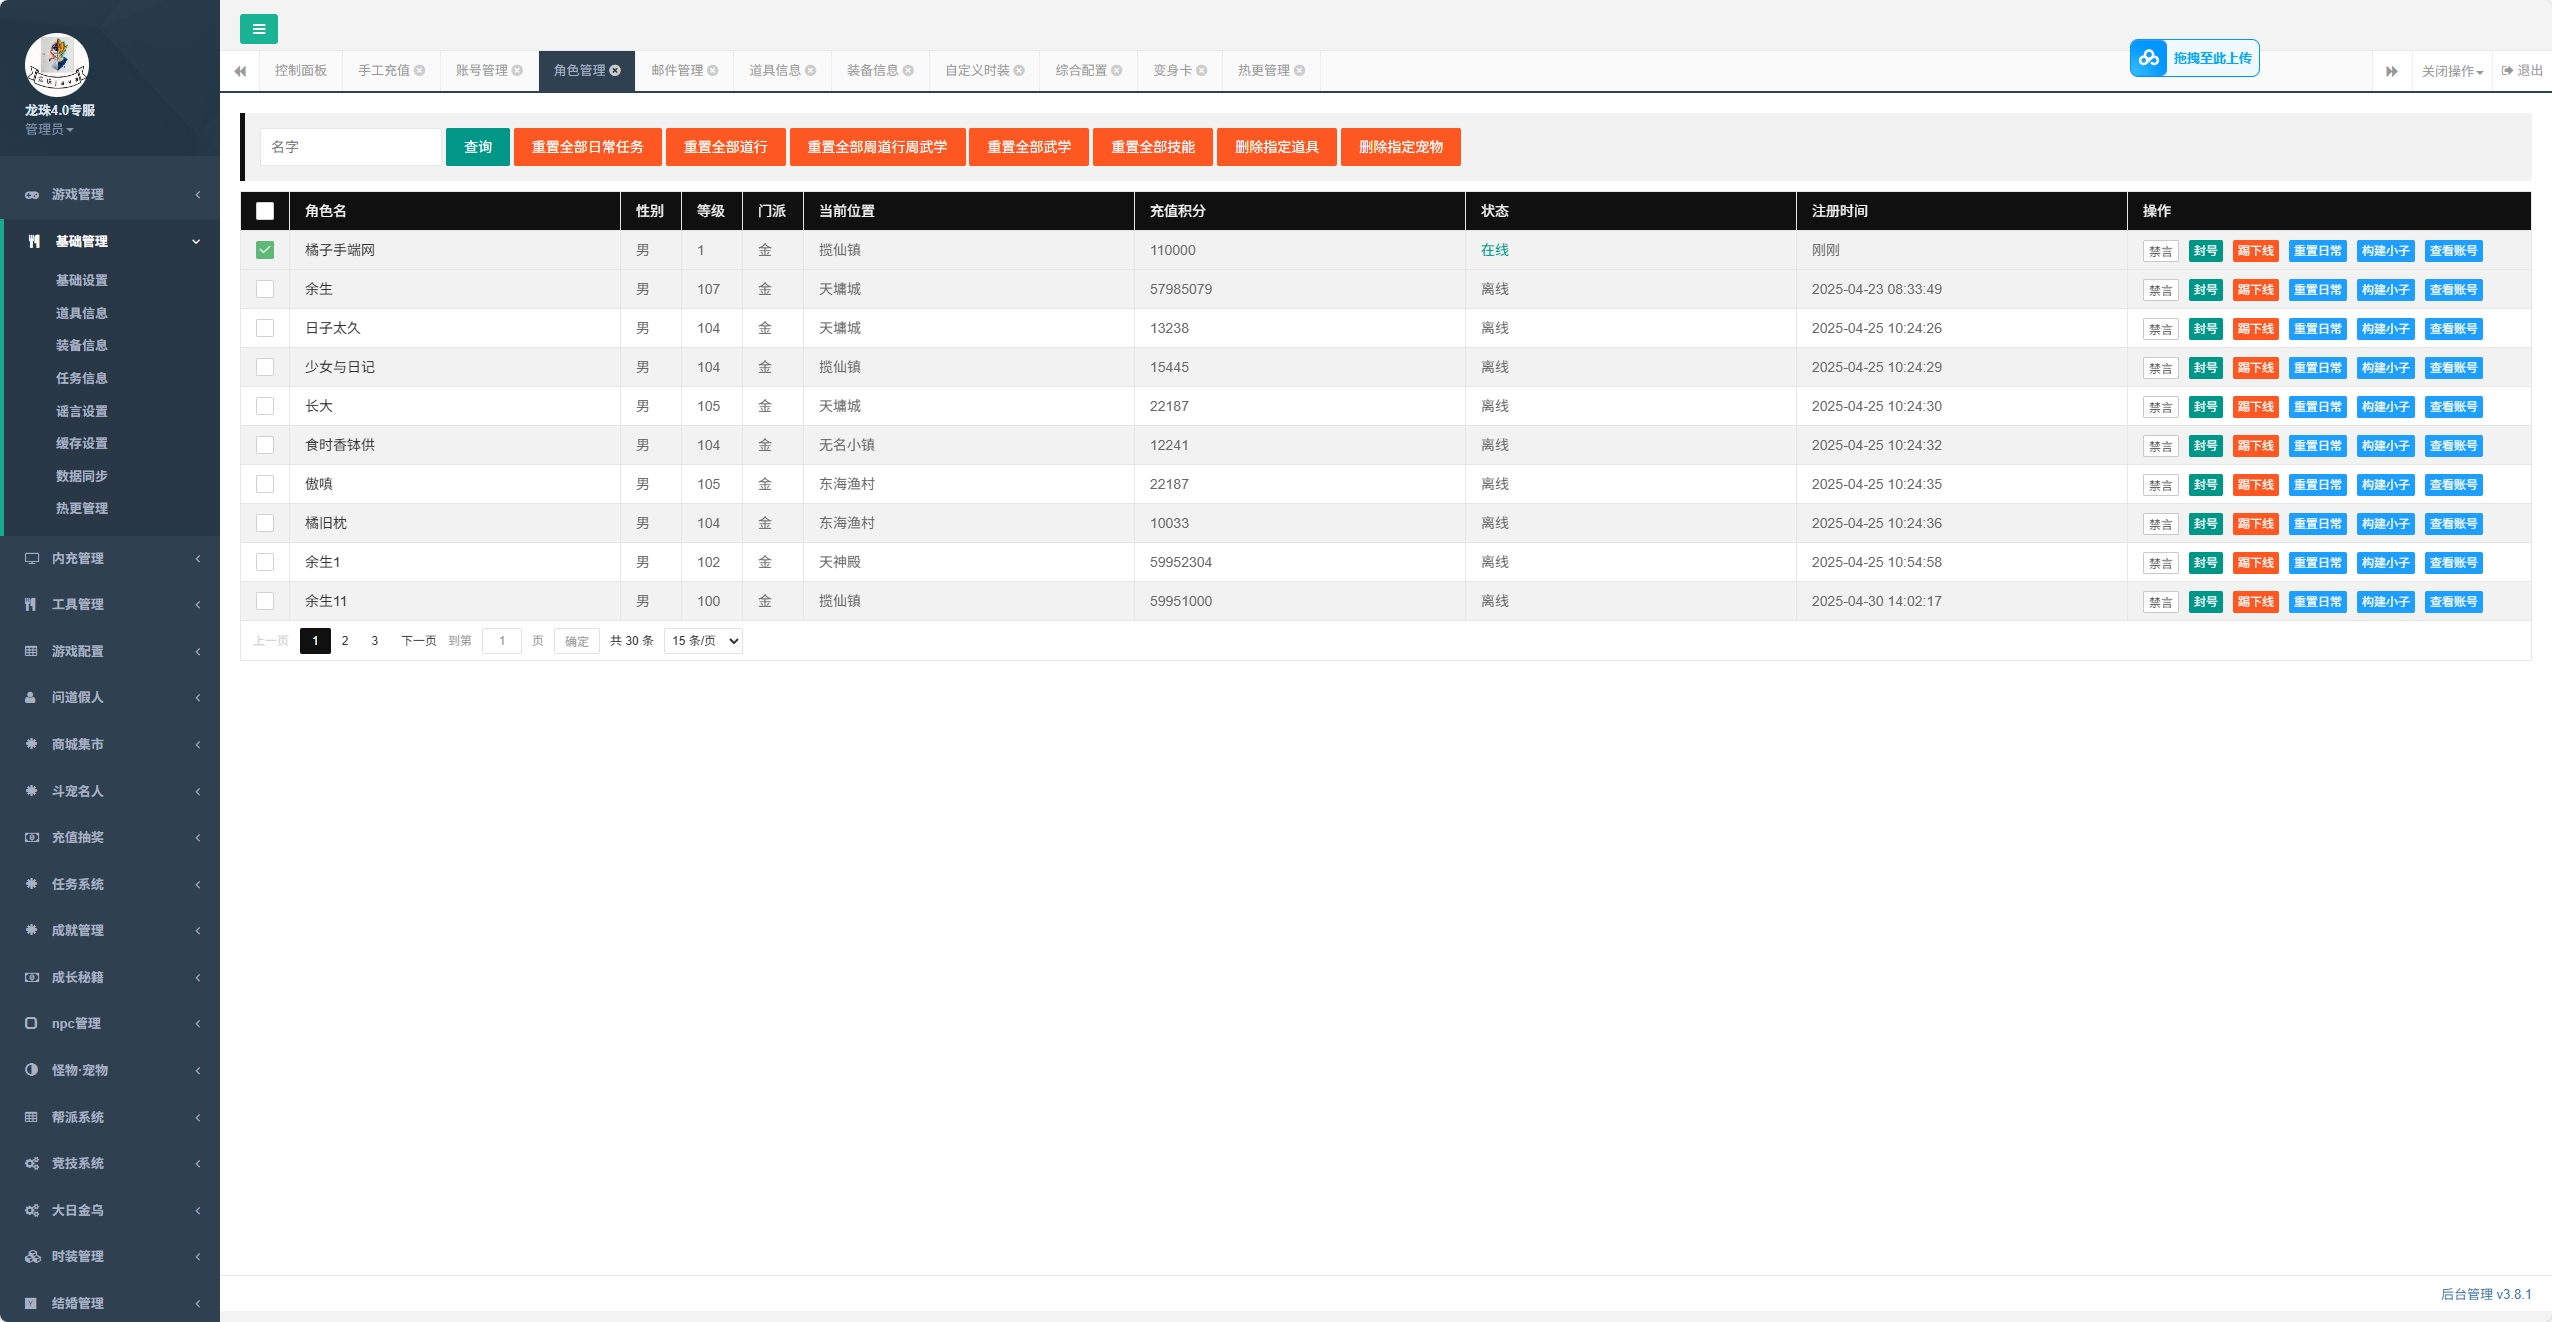The image size is (2552, 1322).
Task: Expand the 工具管理 sidebar menu
Action: pos(110,604)
